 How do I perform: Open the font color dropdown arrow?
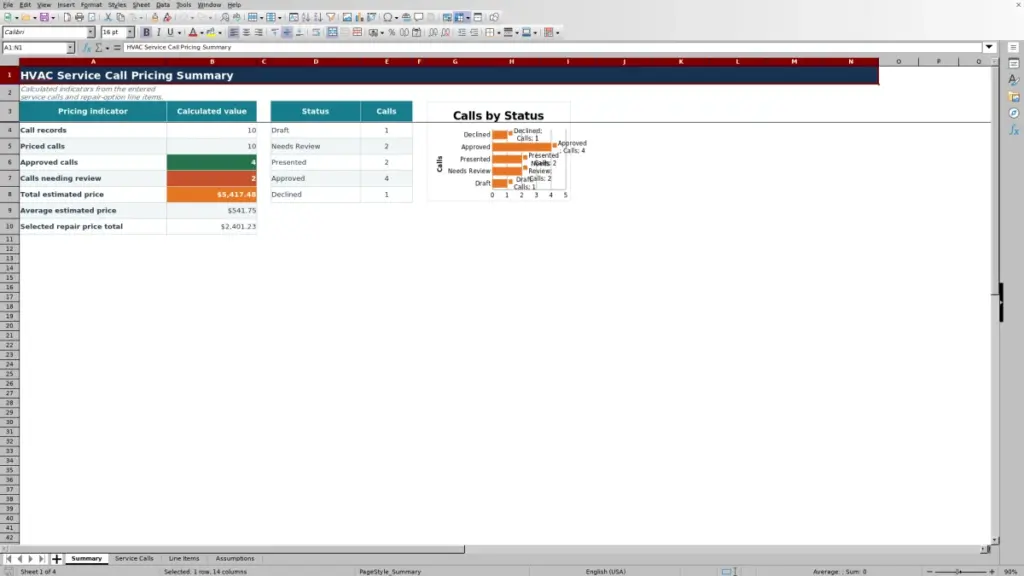tap(202, 33)
